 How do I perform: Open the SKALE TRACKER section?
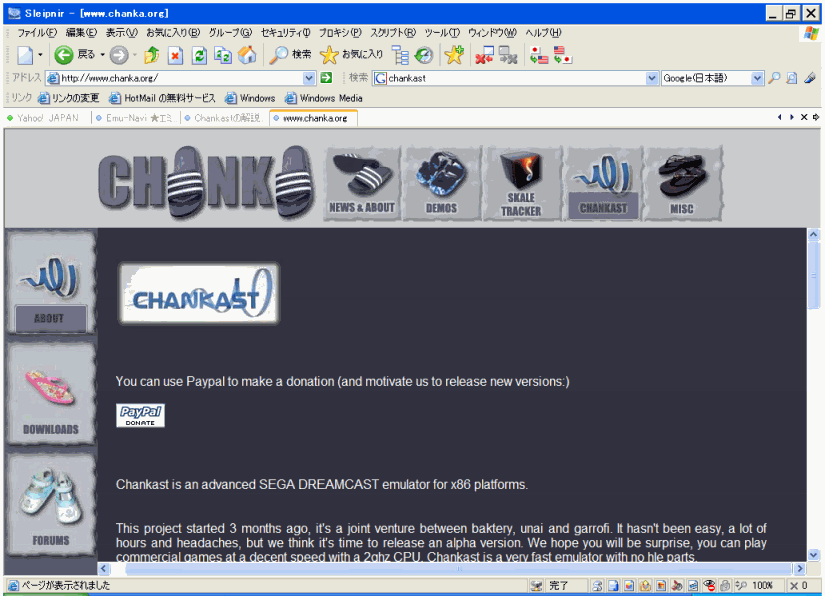pyautogui.click(x=521, y=183)
